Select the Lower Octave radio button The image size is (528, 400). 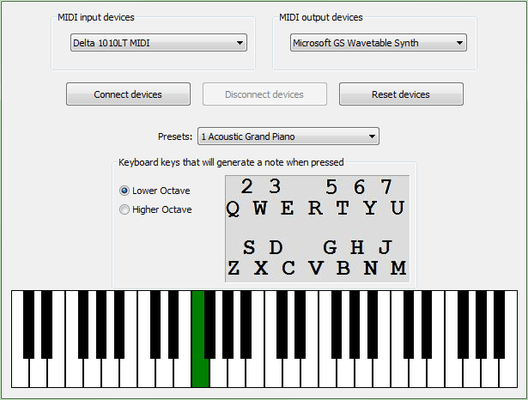[124, 191]
